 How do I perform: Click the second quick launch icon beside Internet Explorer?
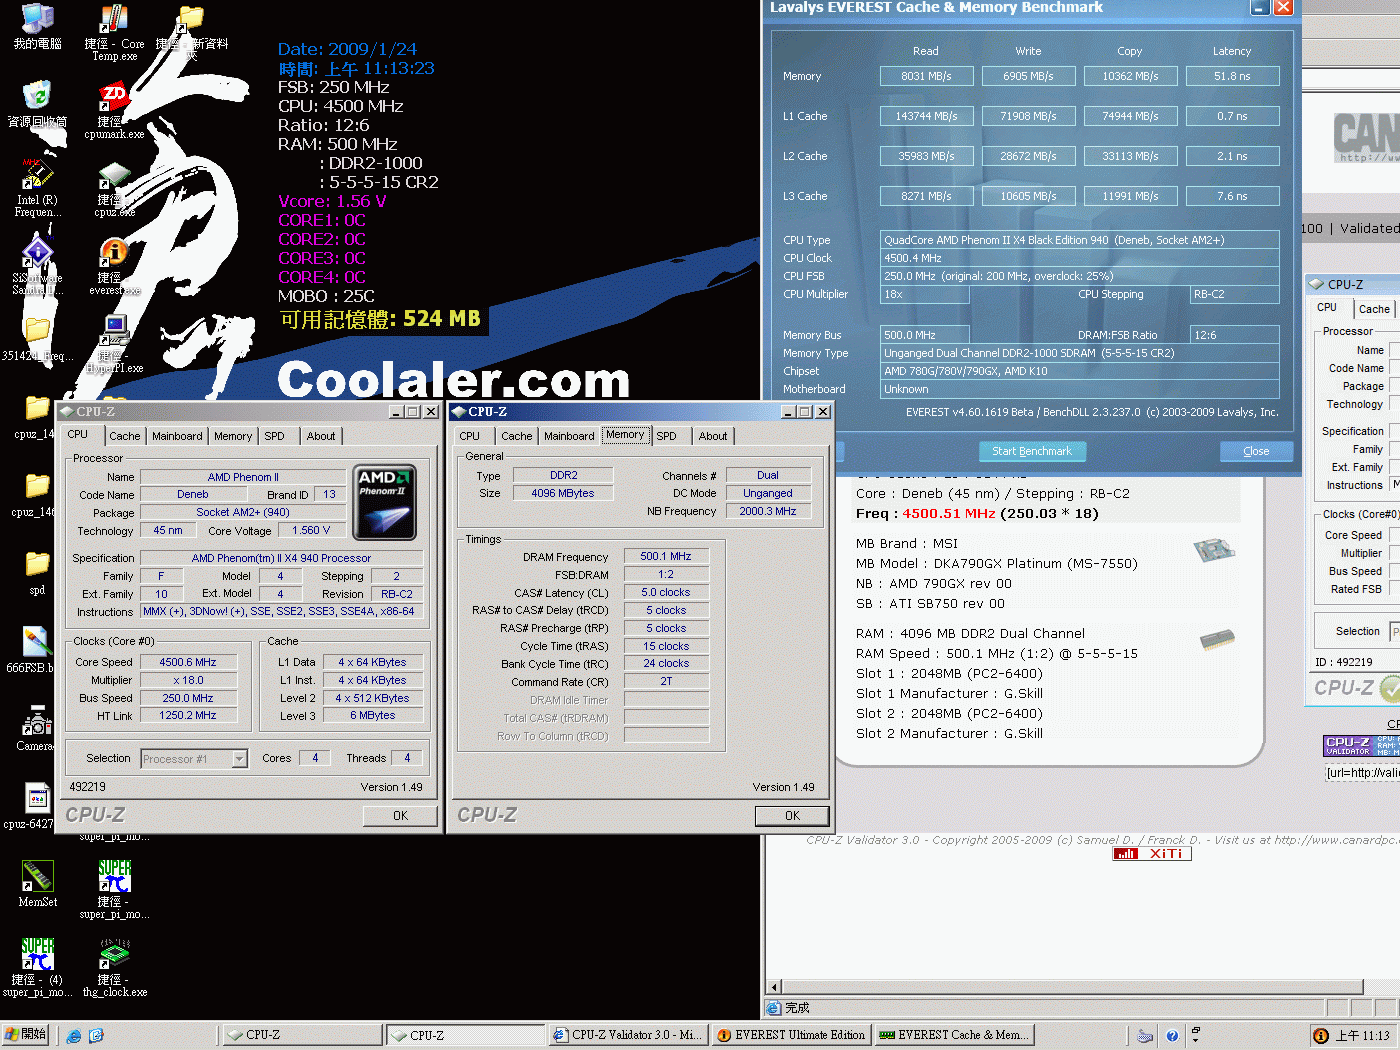[96, 1036]
